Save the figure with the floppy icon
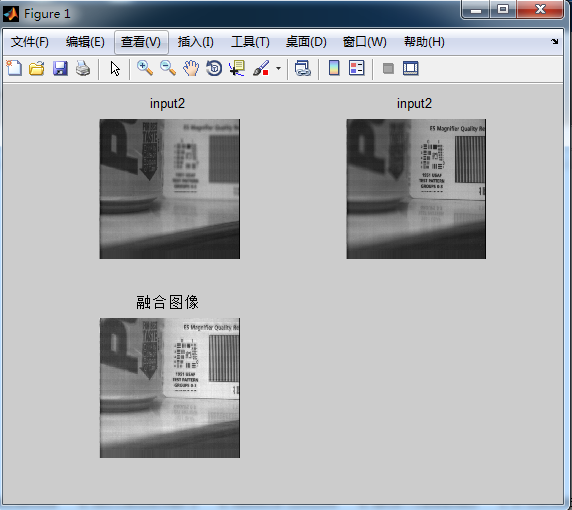 [x=60, y=68]
